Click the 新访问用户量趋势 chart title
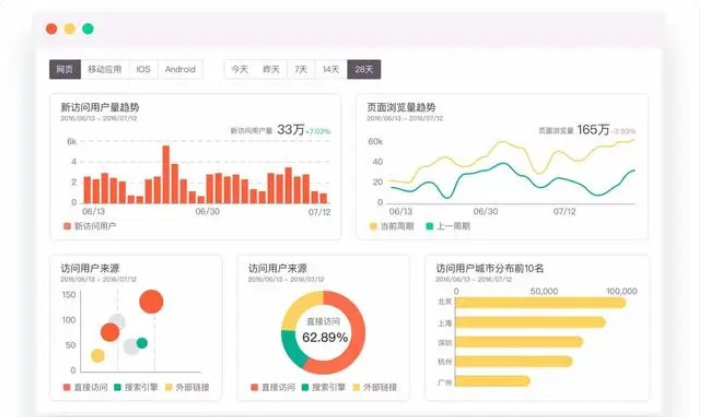This screenshot has height=417, width=705. point(100,107)
